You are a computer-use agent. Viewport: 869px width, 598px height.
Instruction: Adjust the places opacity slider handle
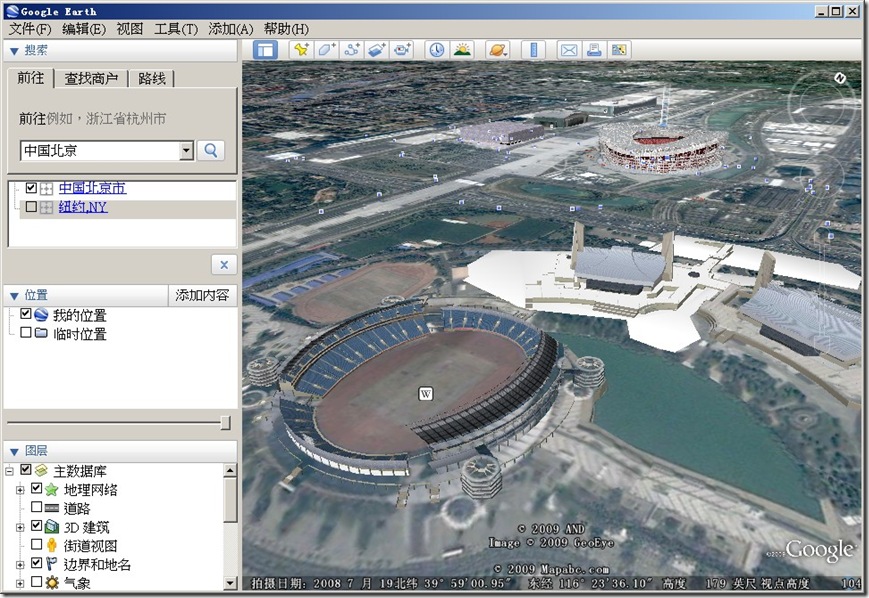point(225,423)
